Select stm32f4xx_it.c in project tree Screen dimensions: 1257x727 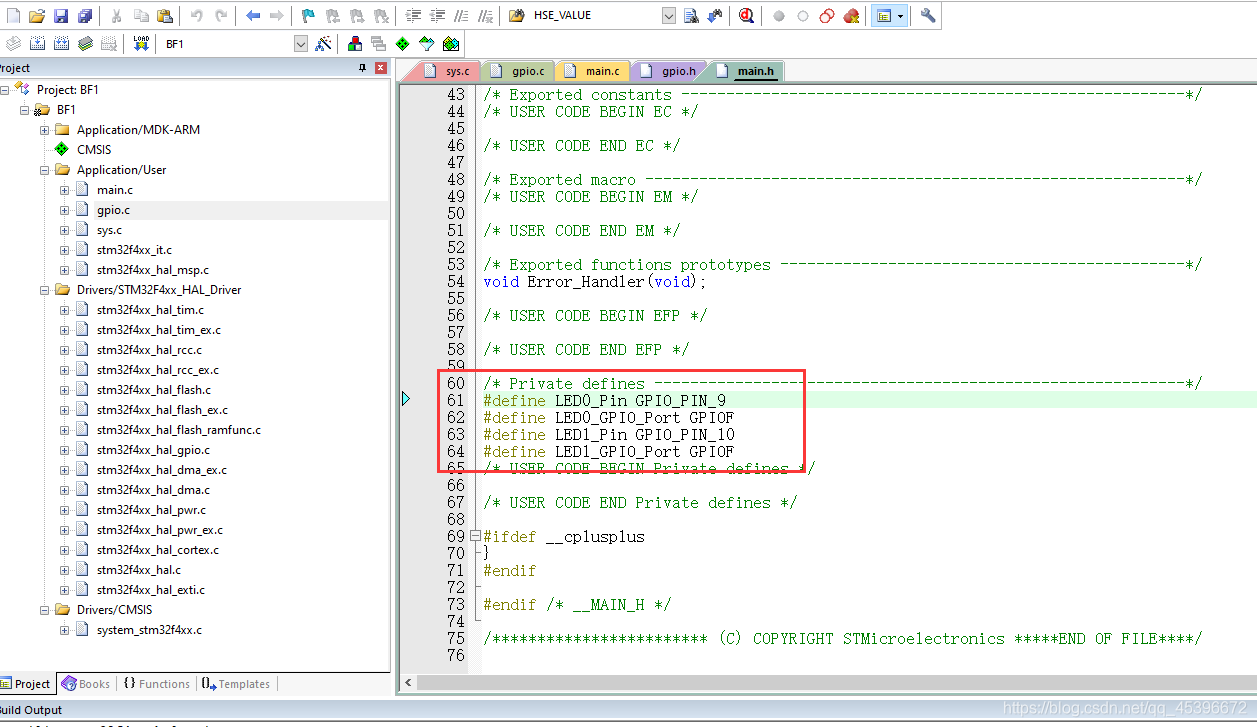134,250
